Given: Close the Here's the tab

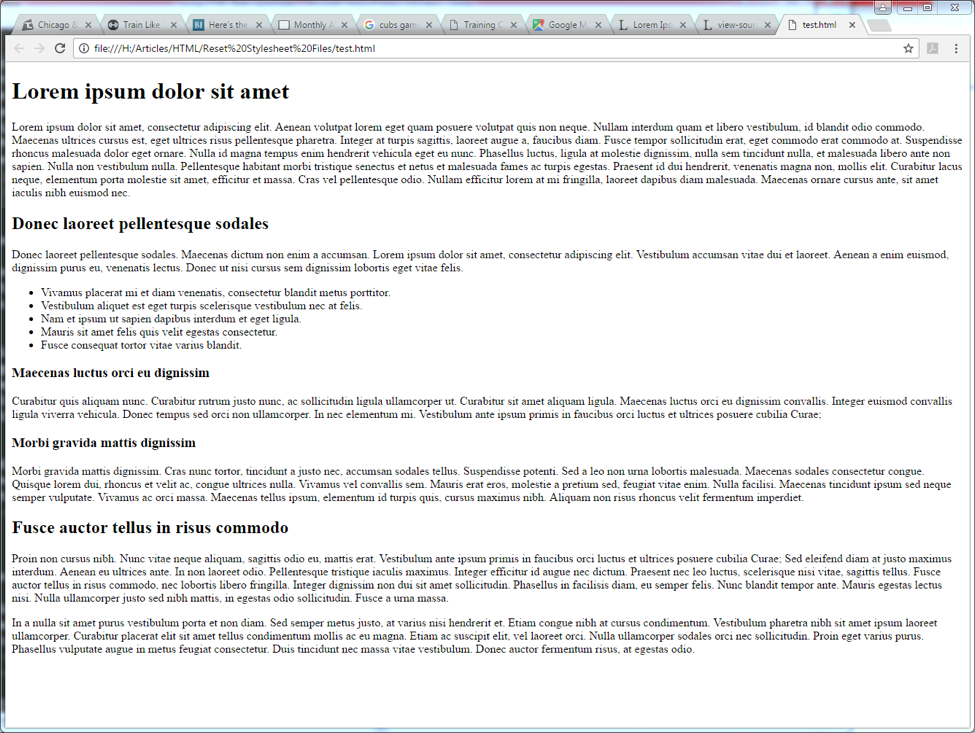Looking at the screenshot, I should click(259, 25).
